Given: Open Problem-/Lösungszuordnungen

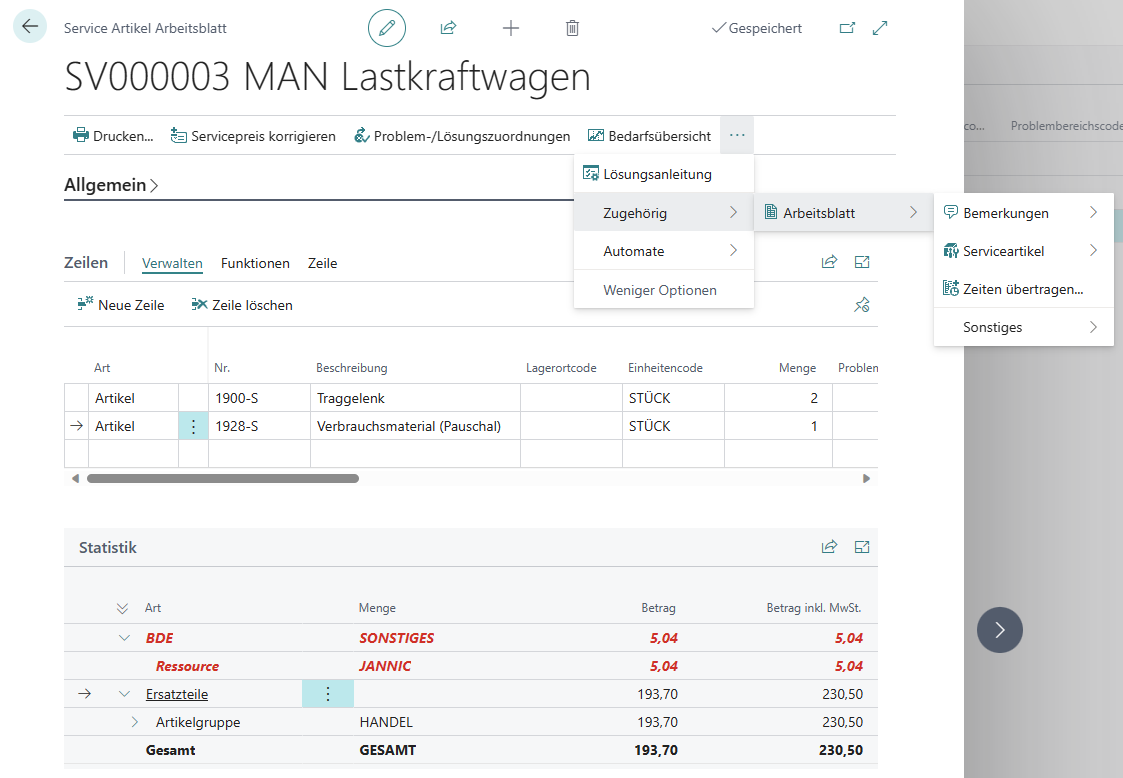Looking at the screenshot, I should click(462, 135).
